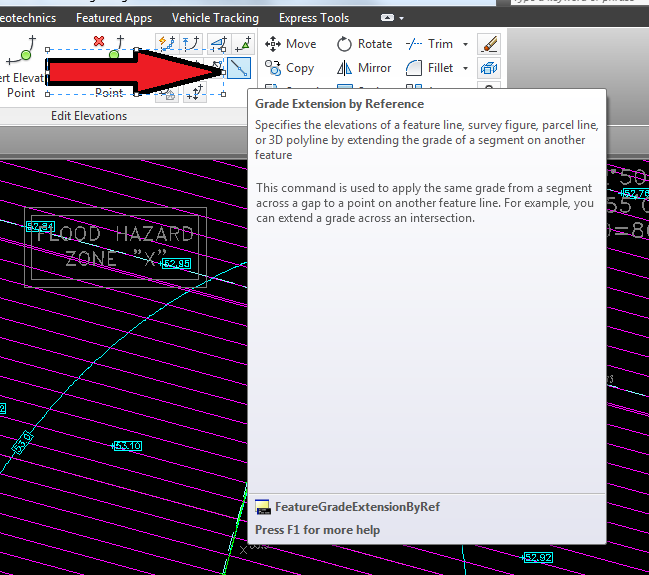Click the Edit Elevations panel title
The image size is (649, 575).
point(89,116)
